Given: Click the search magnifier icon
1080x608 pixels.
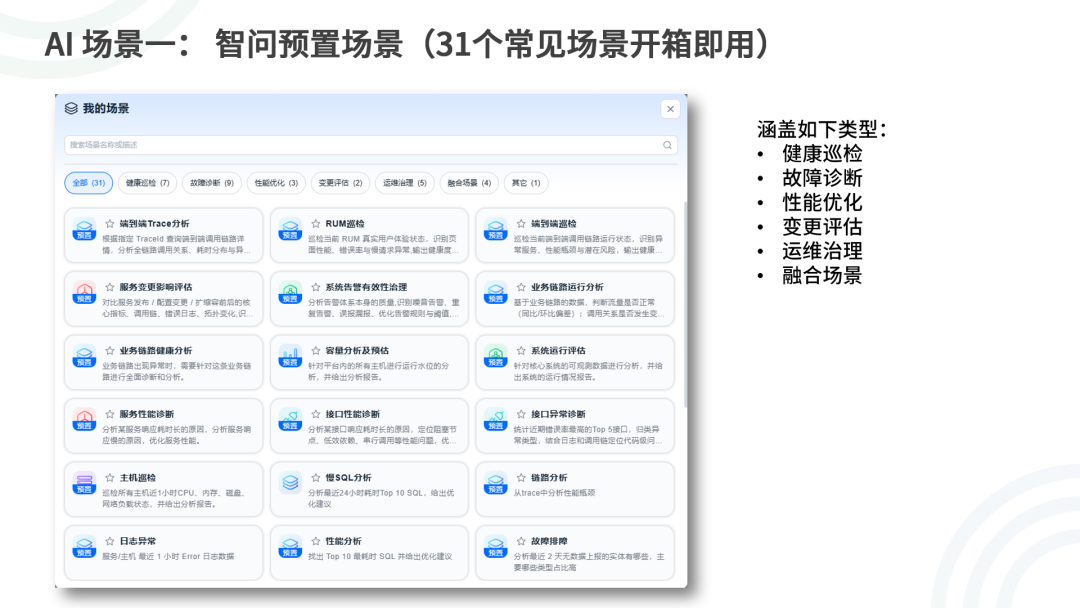Looking at the screenshot, I should [x=667, y=145].
